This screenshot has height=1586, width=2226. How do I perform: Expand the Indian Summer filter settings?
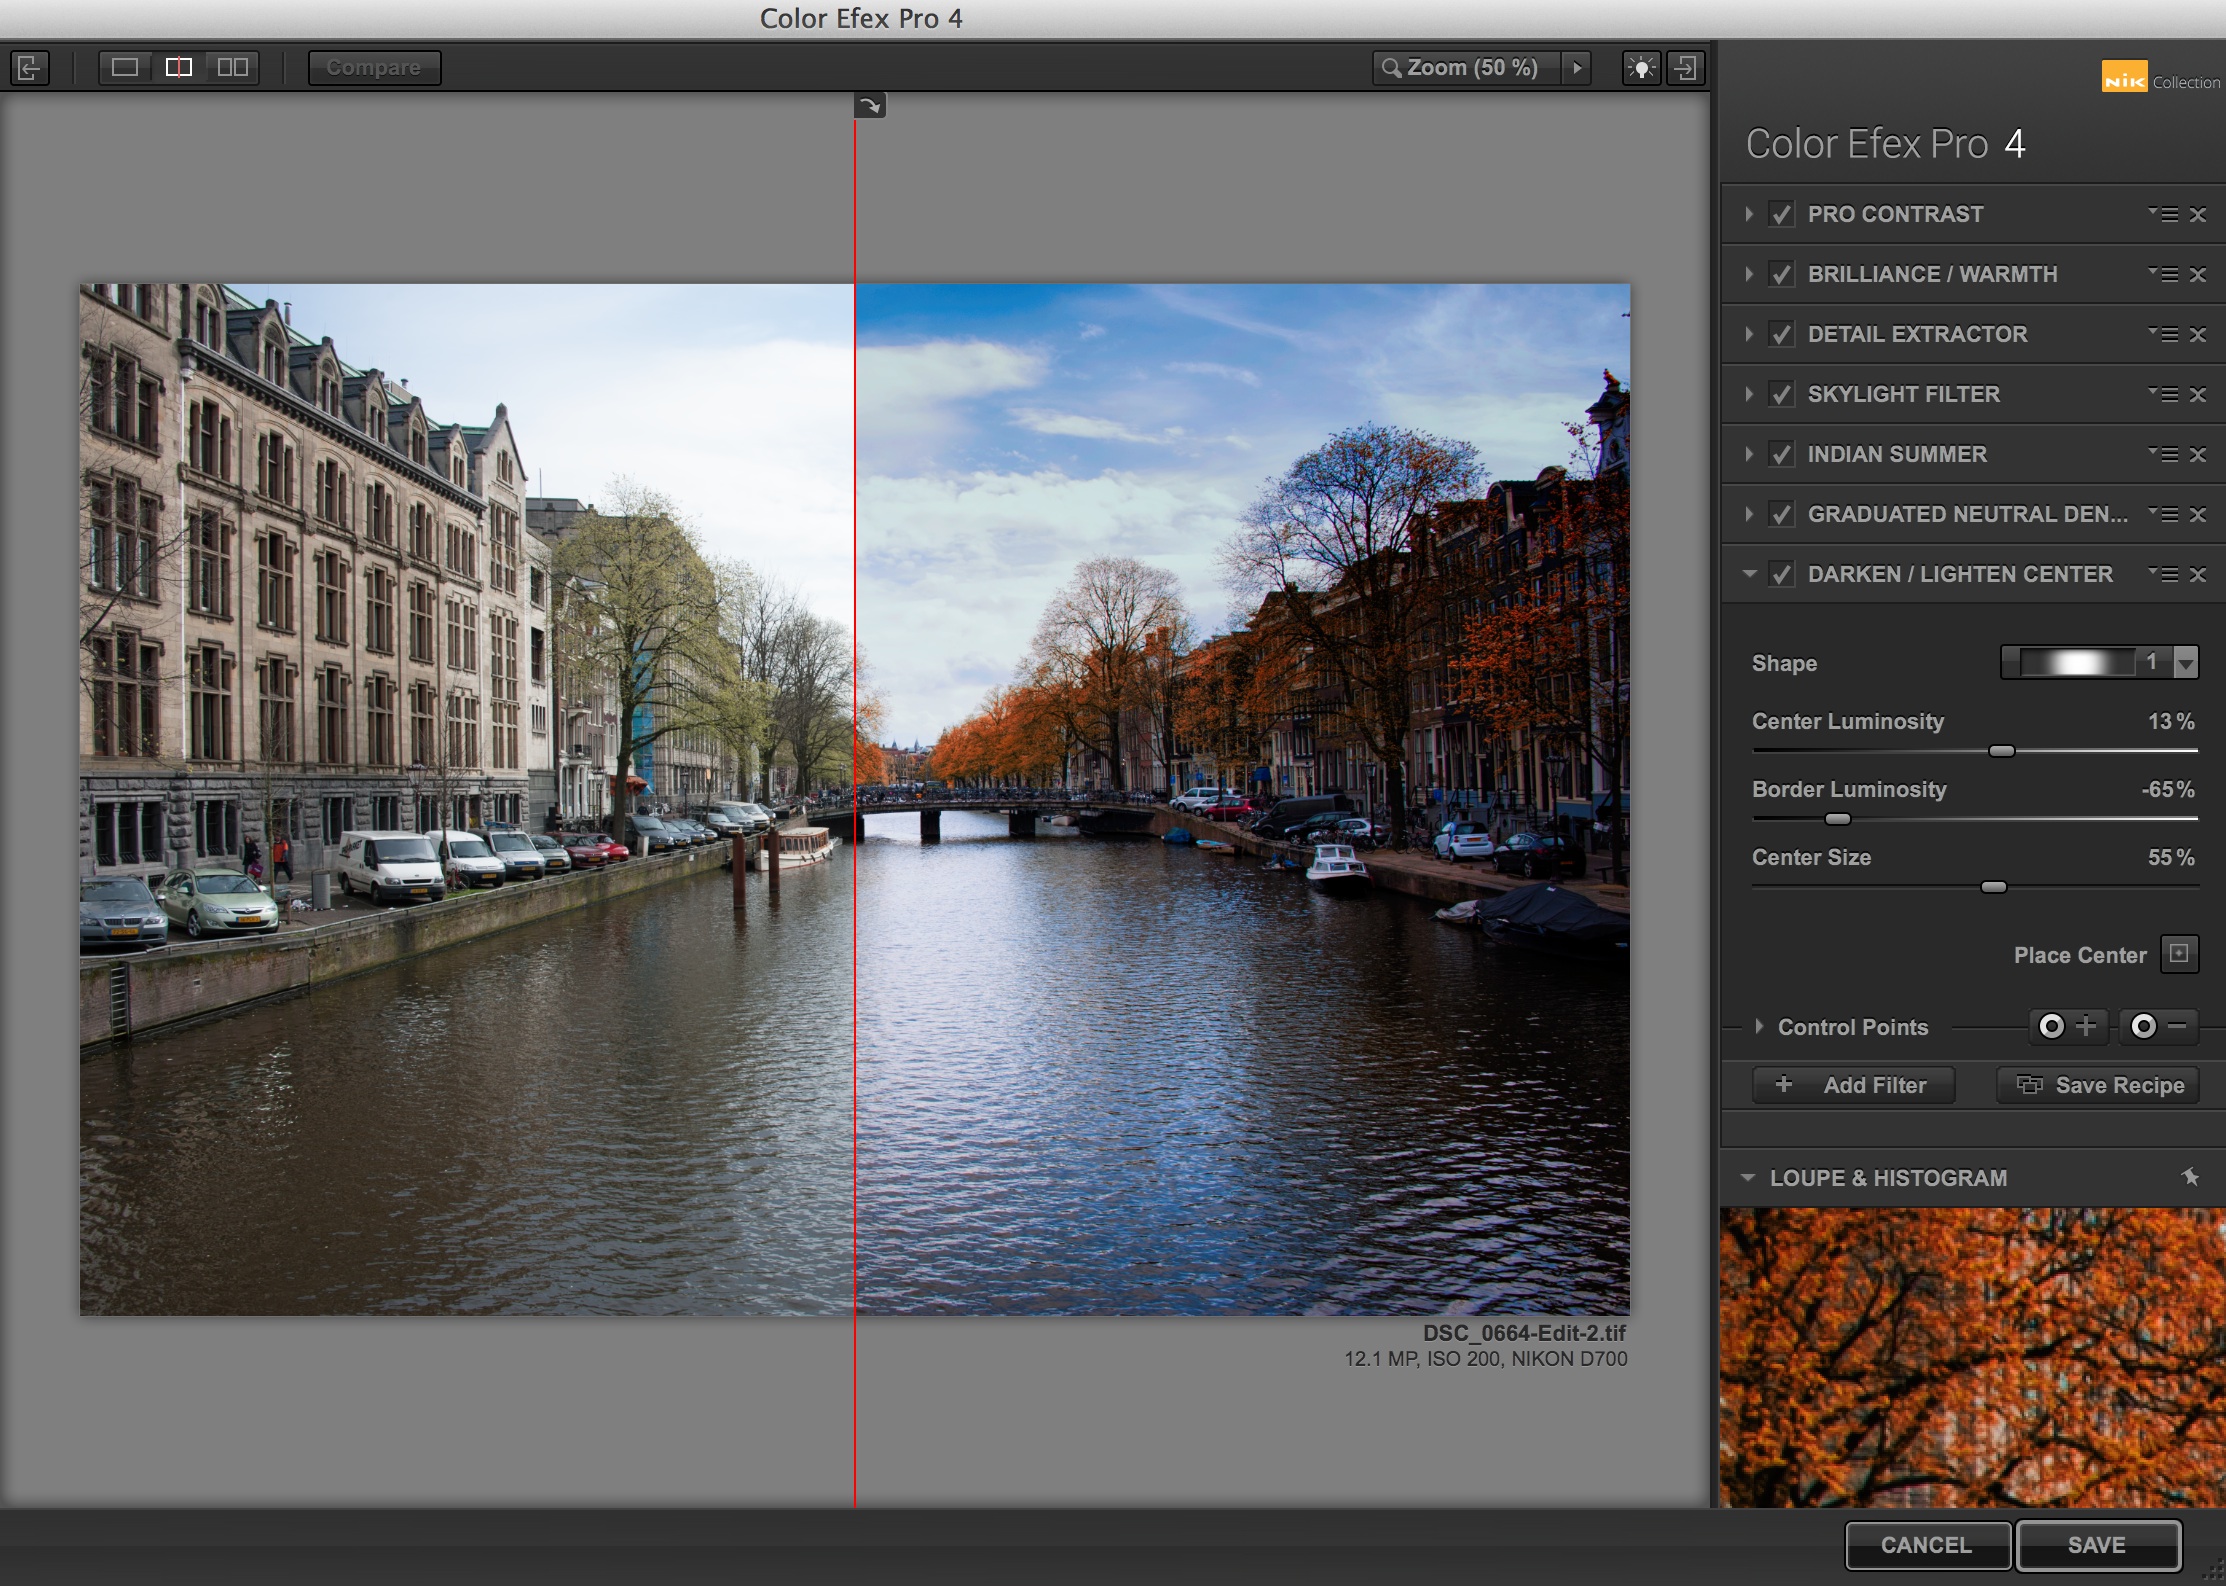coord(1749,454)
